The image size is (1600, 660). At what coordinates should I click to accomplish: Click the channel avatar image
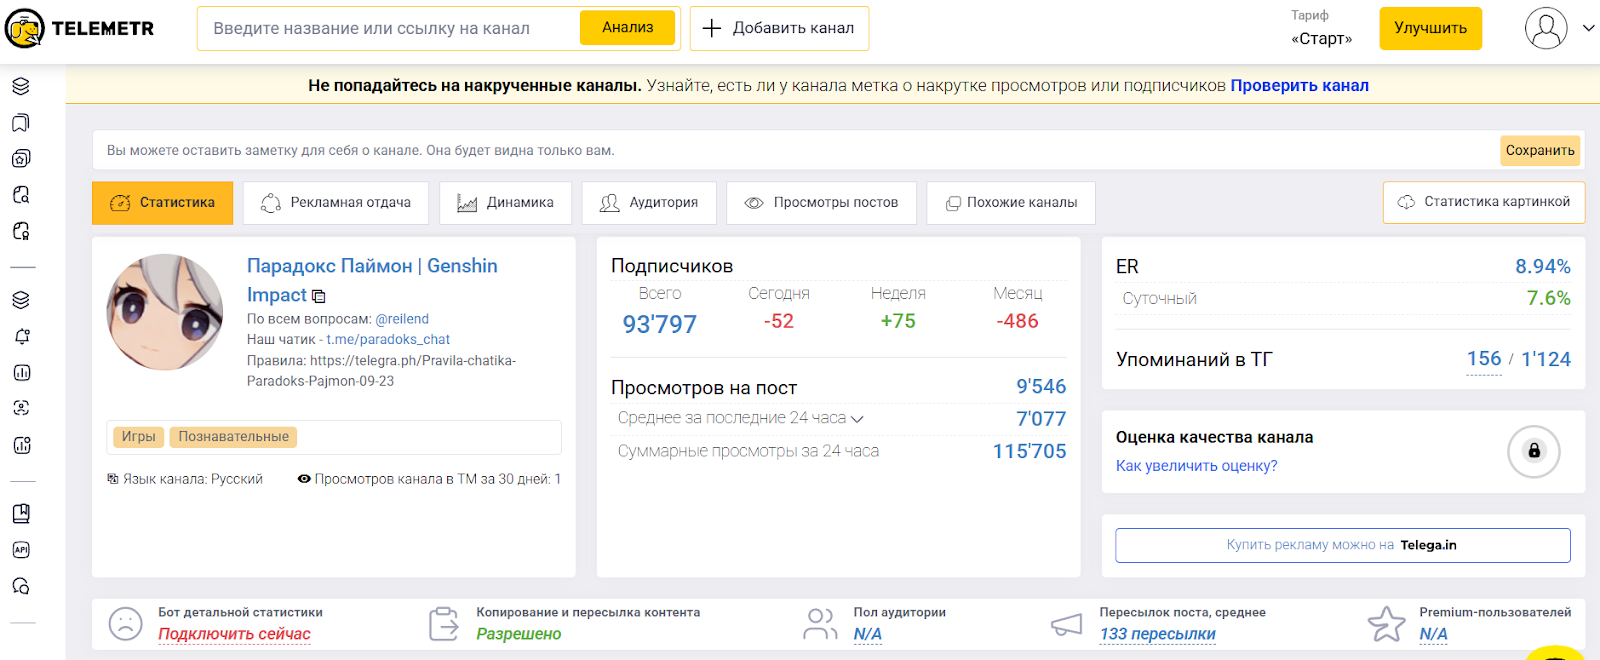[x=165, y=312]
